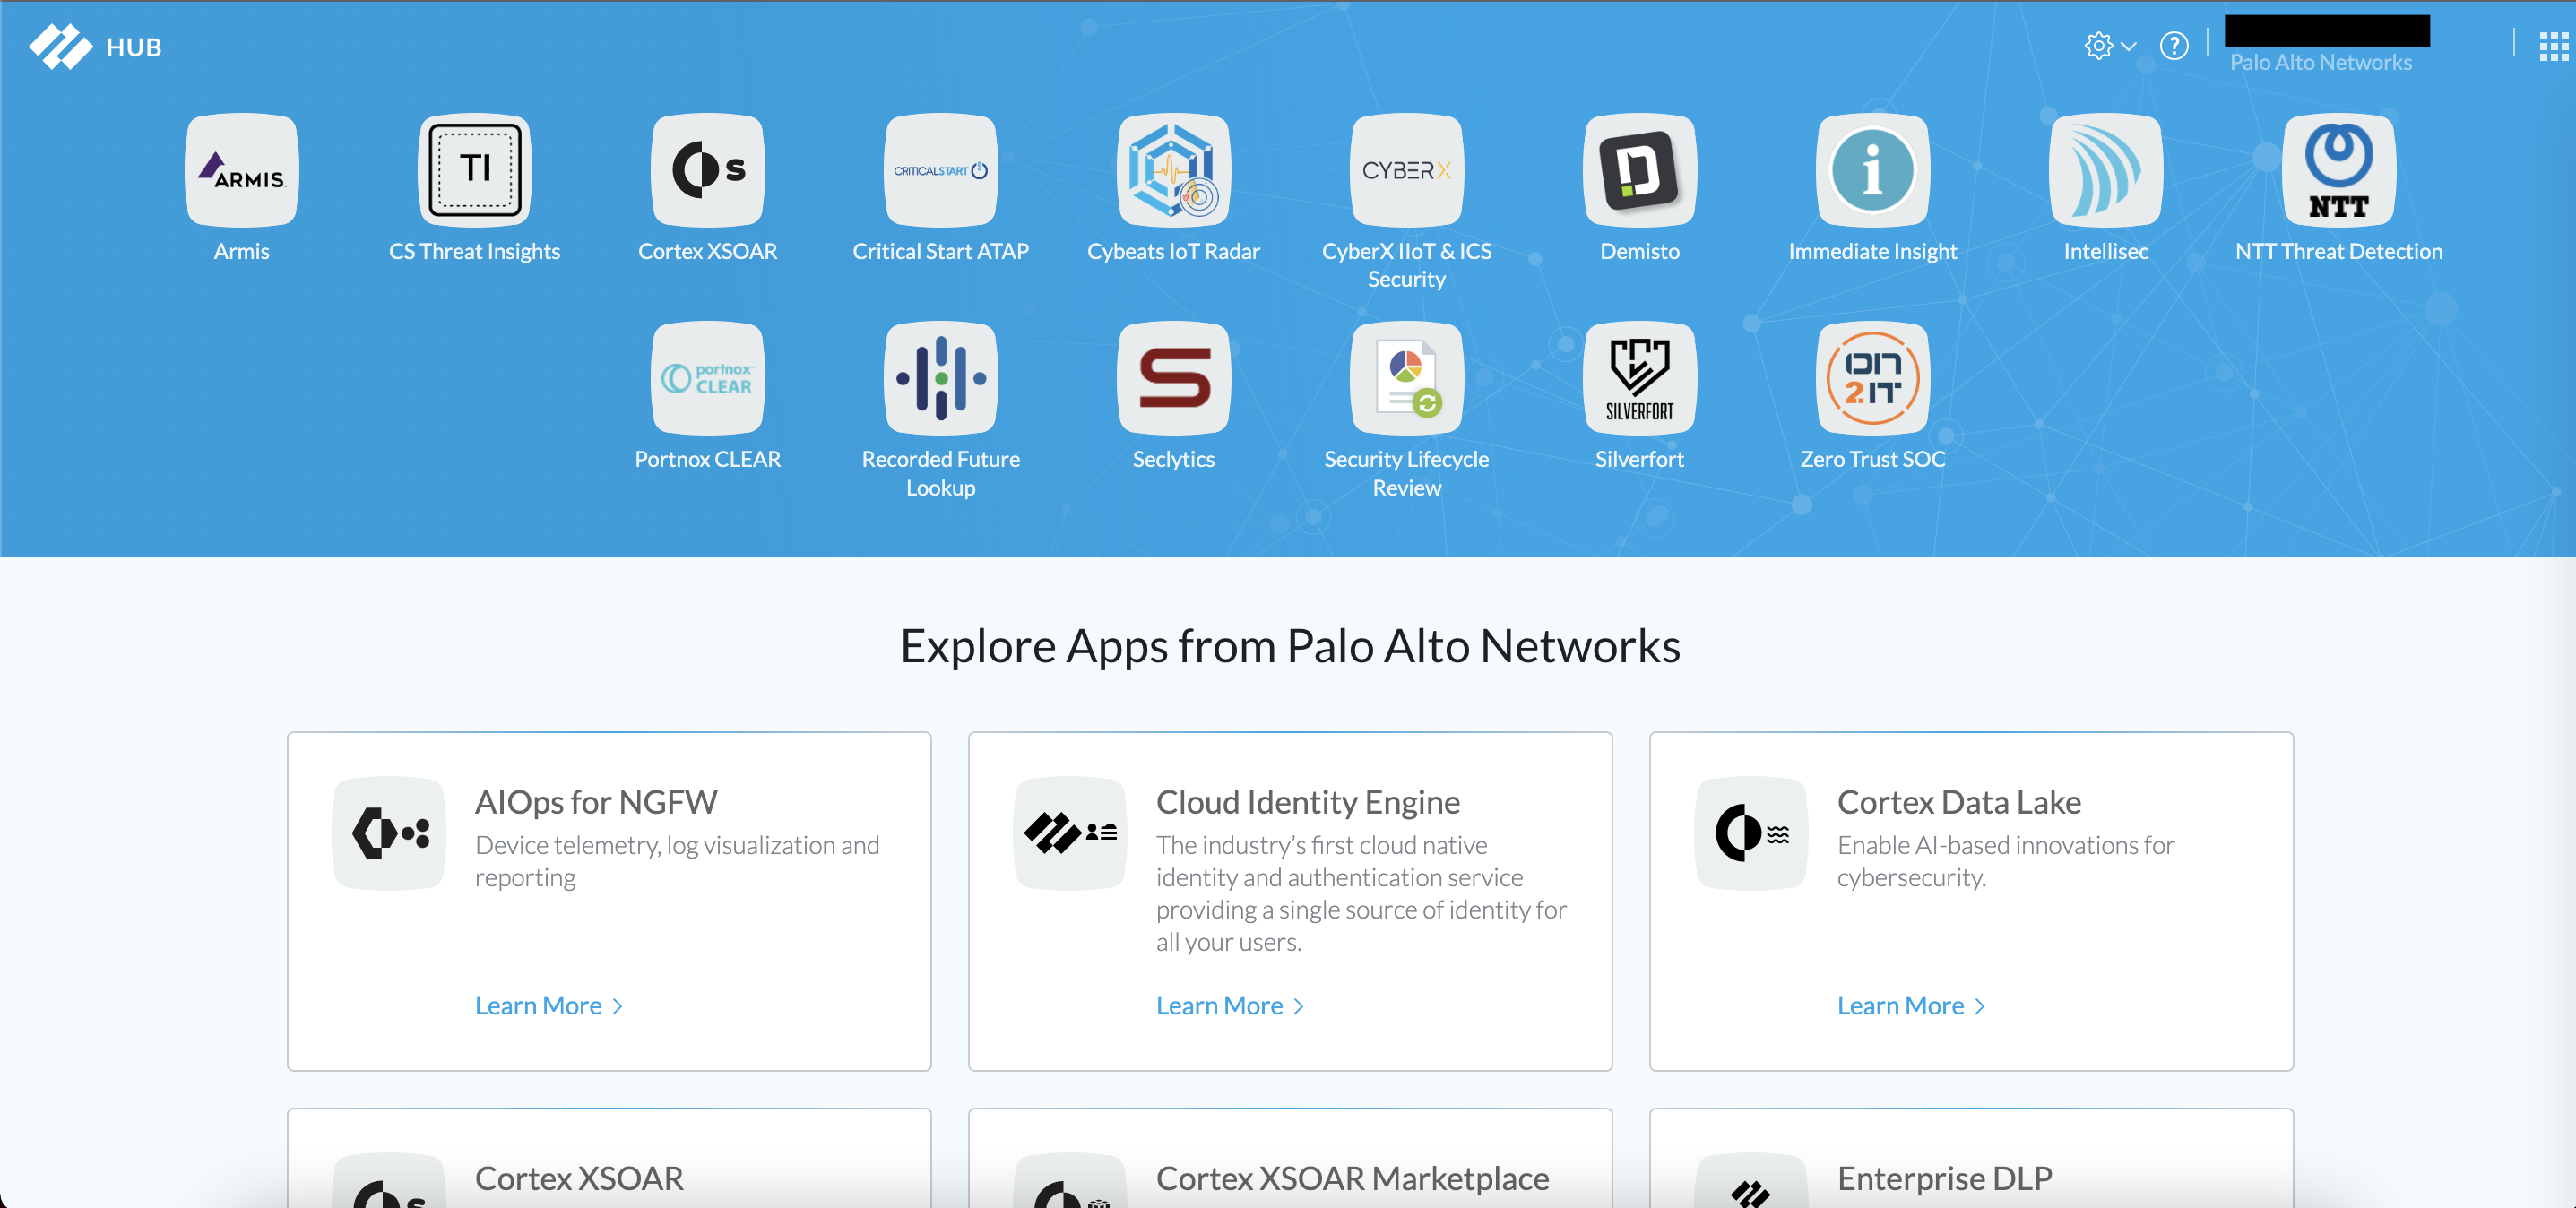Click the Cybeats IoT Radar icon
The width and height of the screenshot is (2576, 1208).
click(1173, 170)
